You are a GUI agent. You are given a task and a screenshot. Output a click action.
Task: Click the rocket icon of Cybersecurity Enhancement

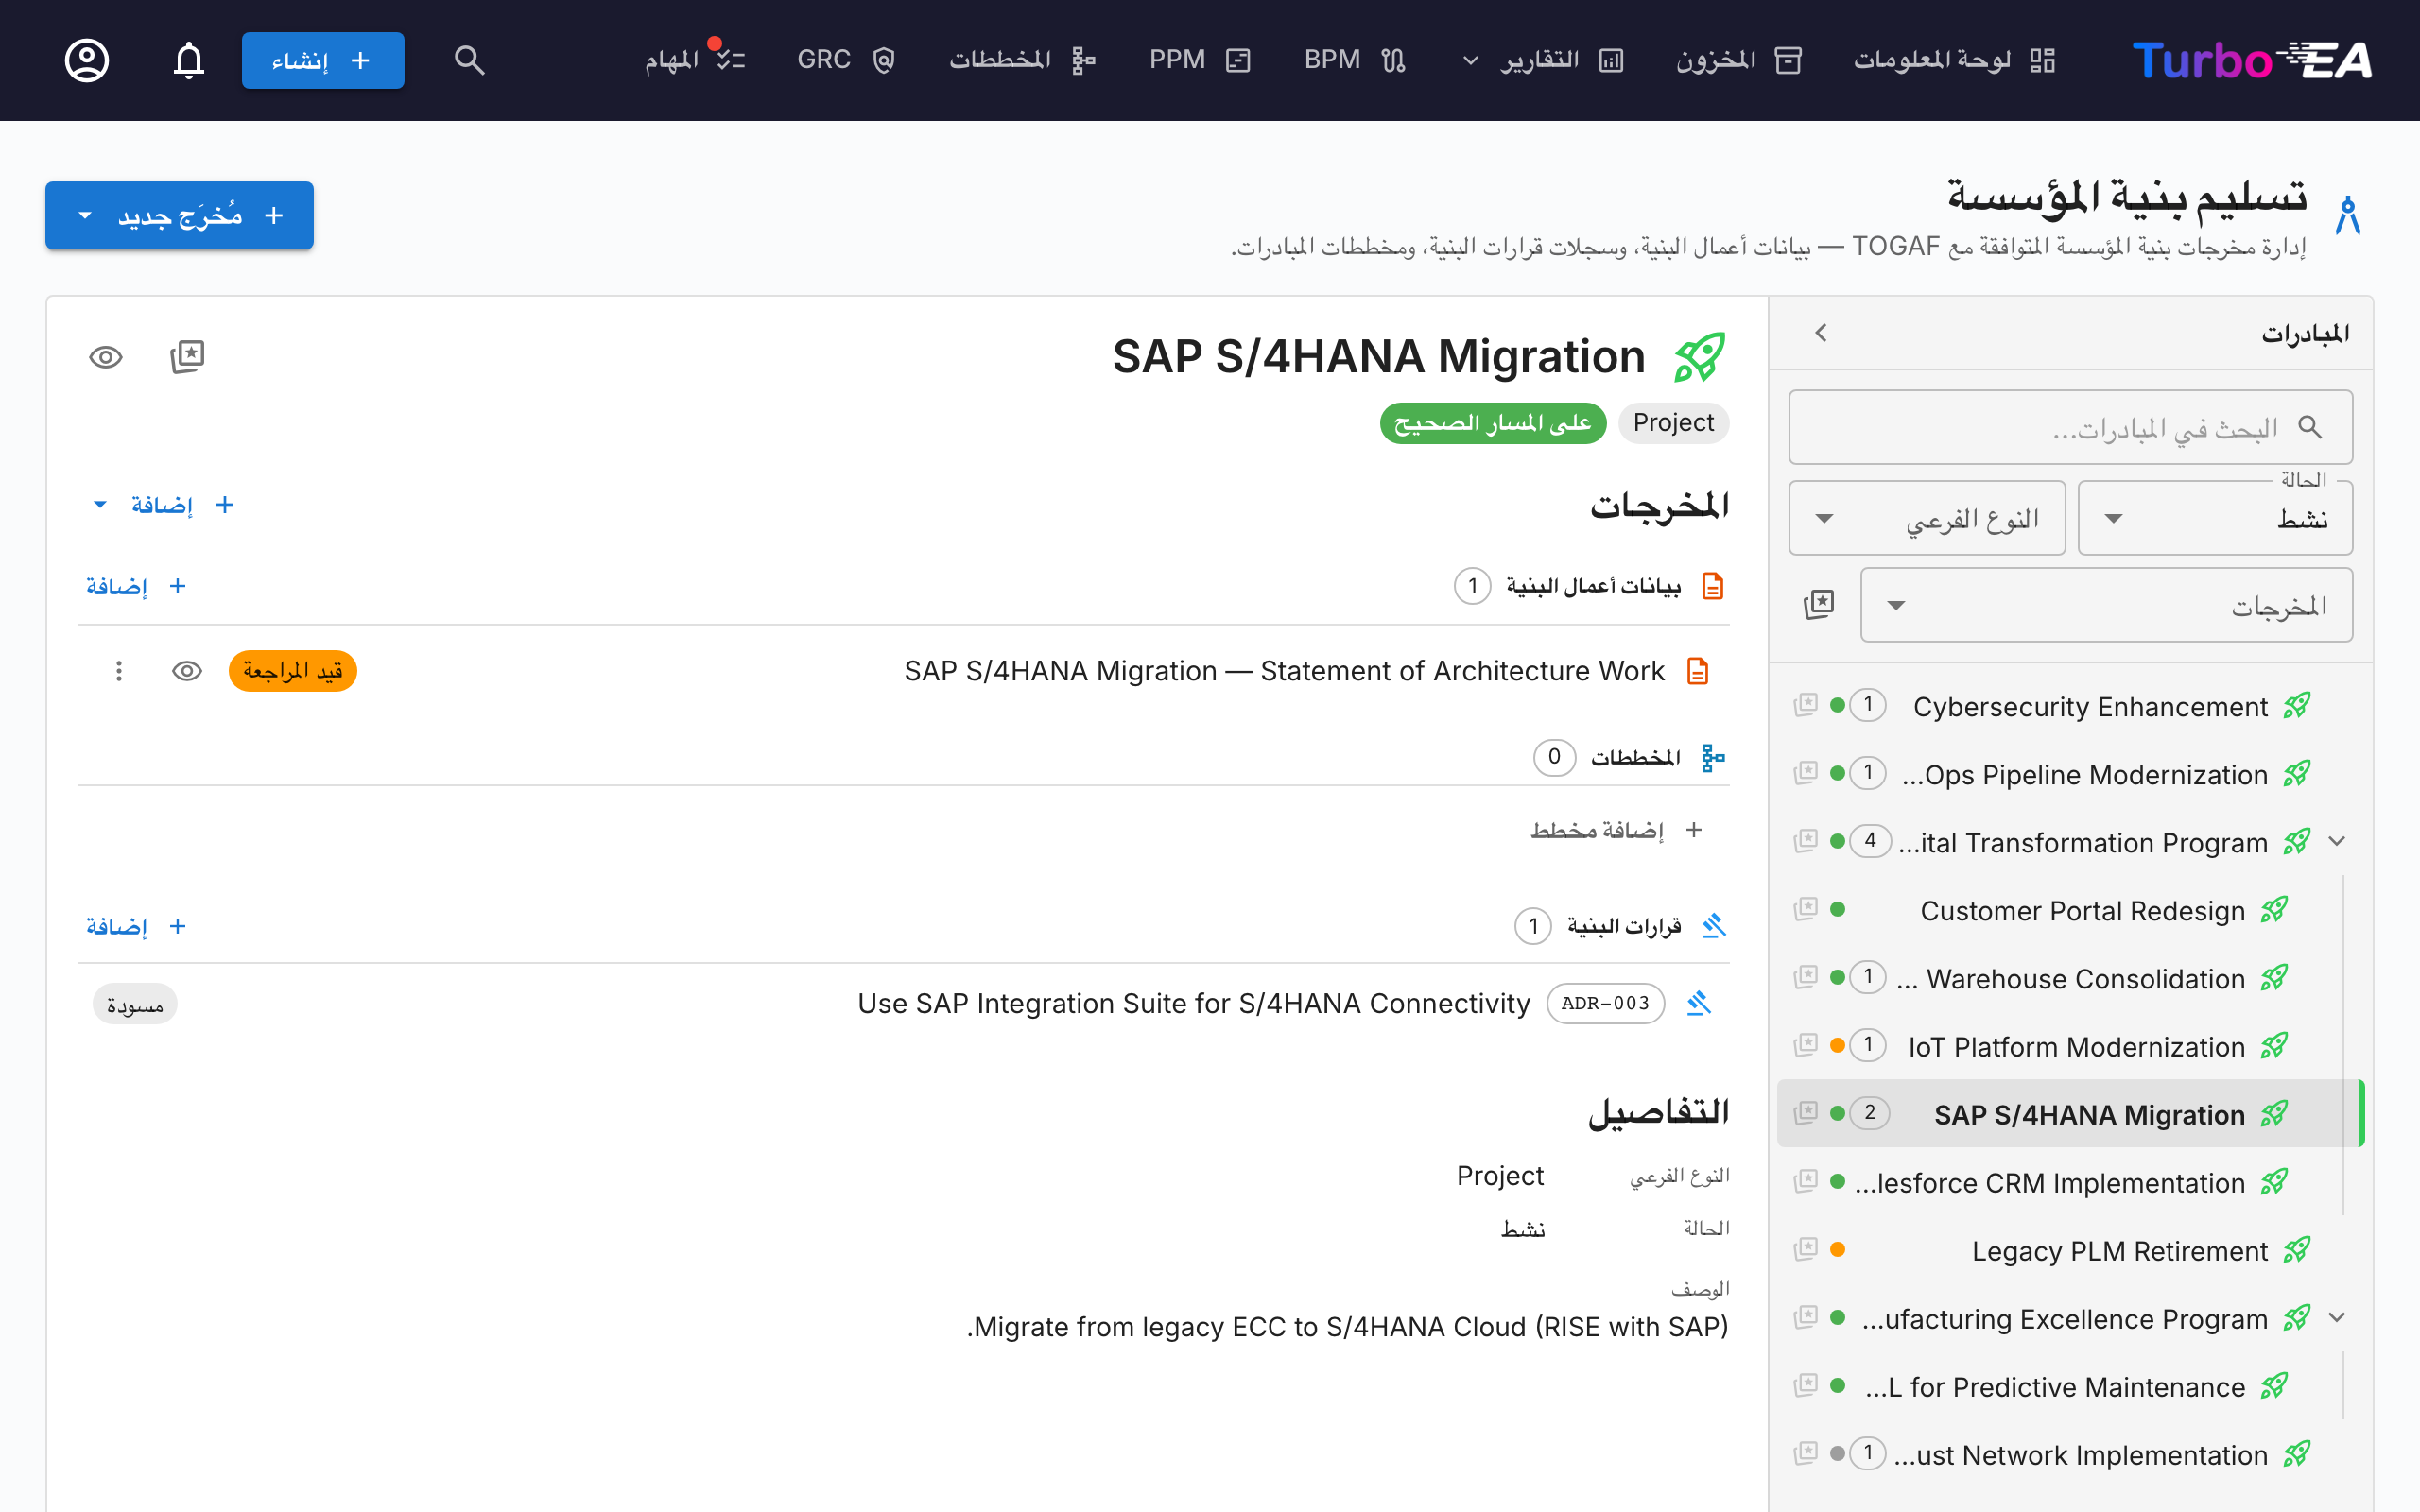click(x=2297, y=706)
